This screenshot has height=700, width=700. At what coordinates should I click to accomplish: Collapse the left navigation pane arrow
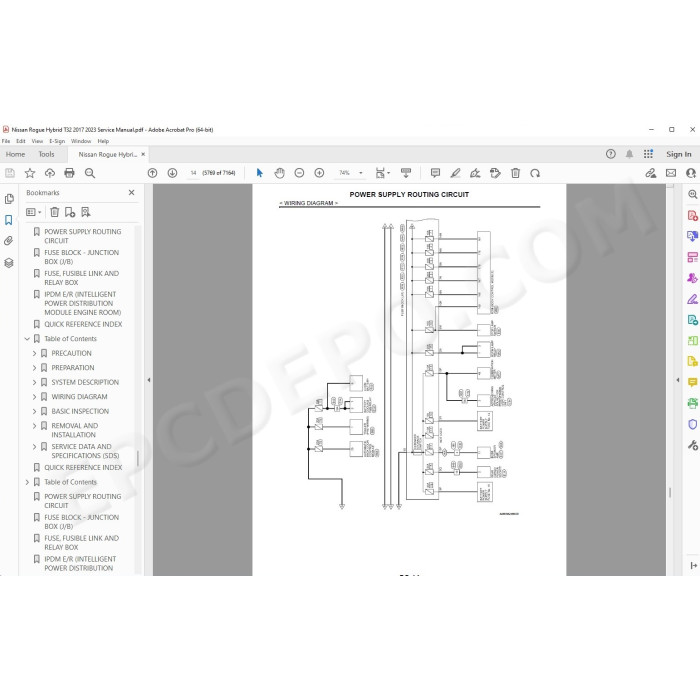[x=149, y=380]
